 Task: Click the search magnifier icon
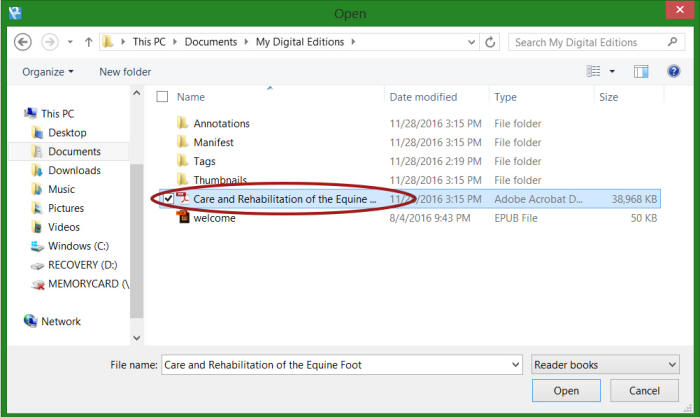(660, 42)
